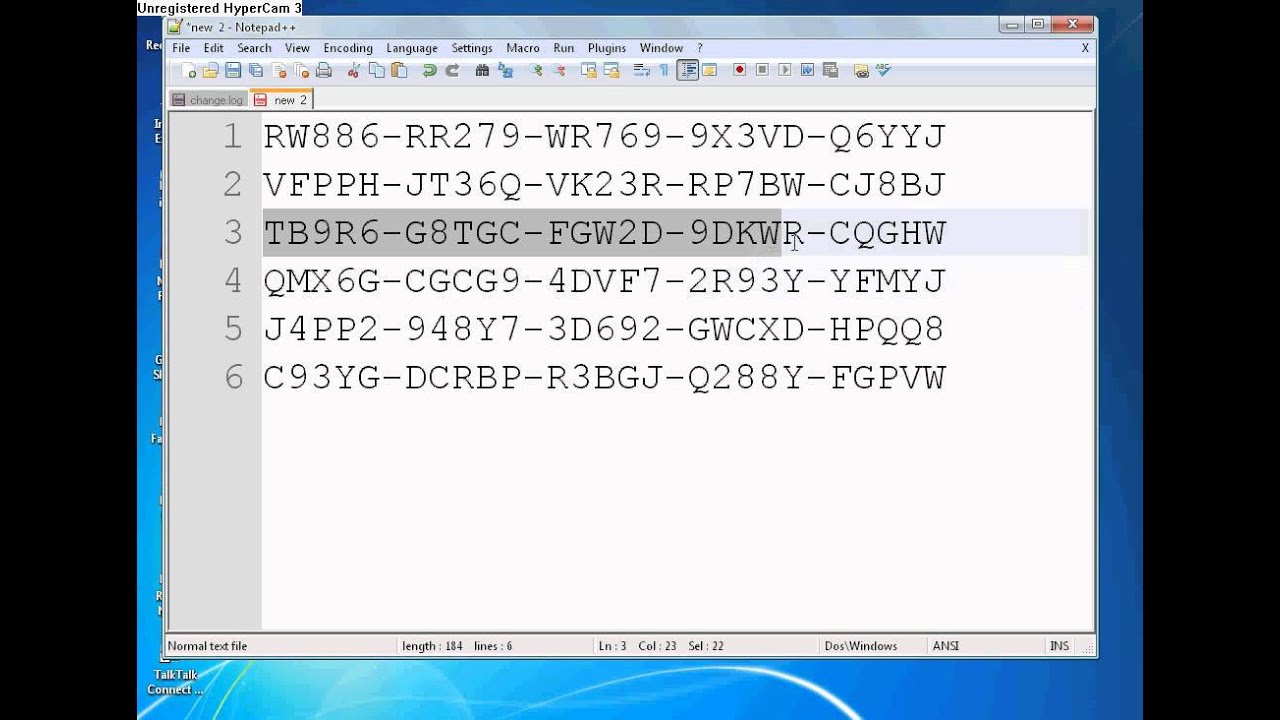Select the new 2 tab
The width and height of the screenshot is (1280, 720).
click(282, 99)
